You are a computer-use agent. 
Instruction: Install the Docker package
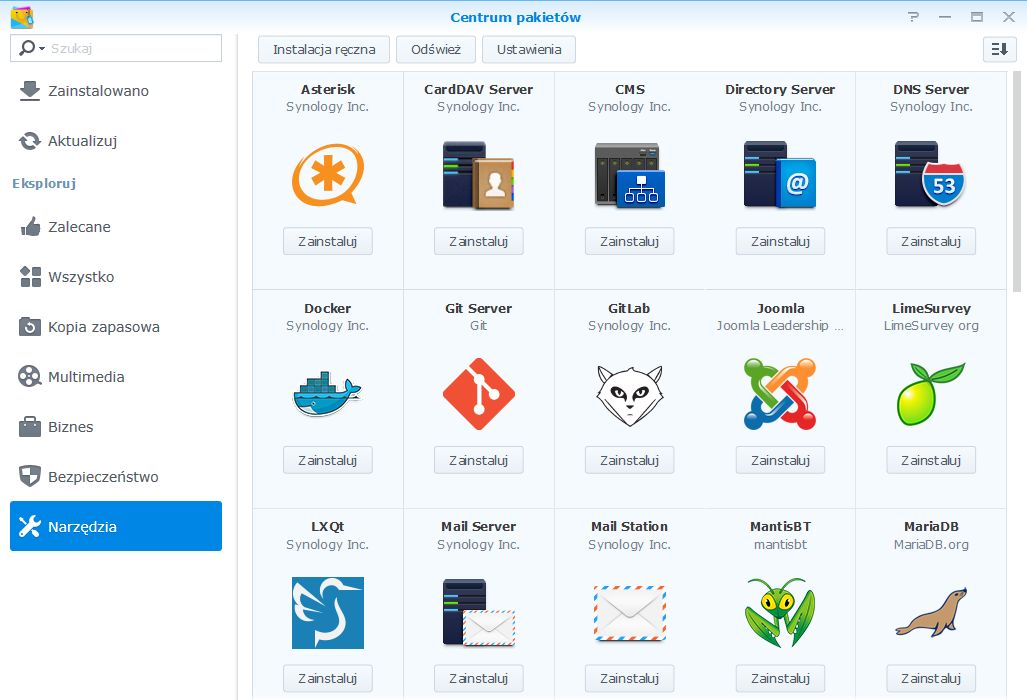pos(327,460)
